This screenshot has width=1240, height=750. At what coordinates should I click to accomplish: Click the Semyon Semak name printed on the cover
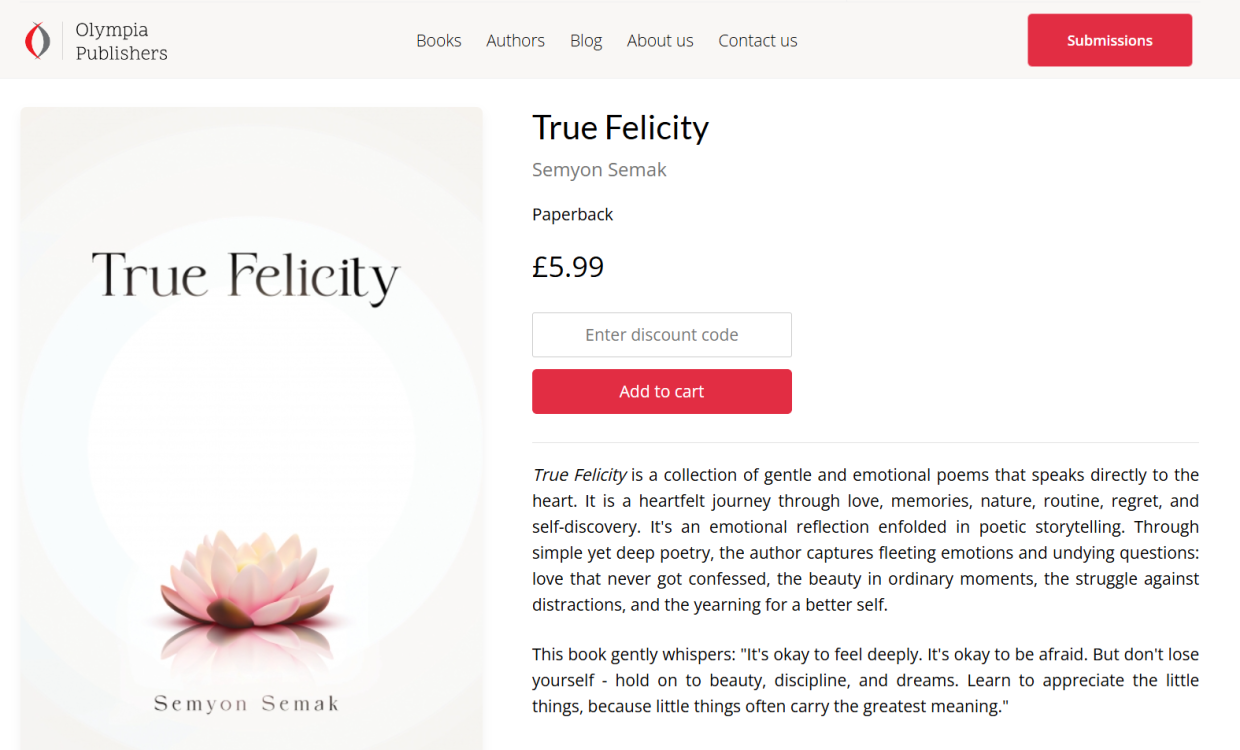246,704
